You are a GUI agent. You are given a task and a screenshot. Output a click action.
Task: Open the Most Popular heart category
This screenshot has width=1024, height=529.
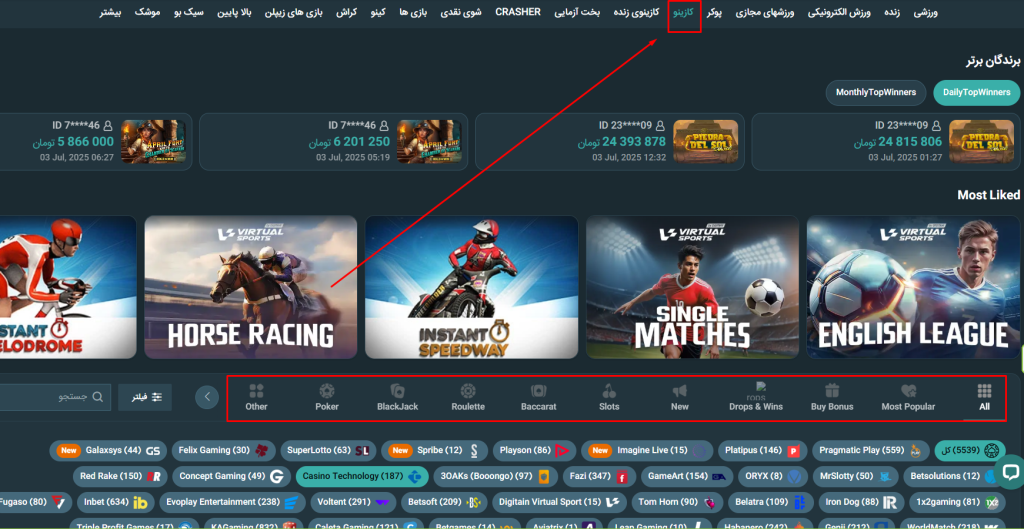908,398
